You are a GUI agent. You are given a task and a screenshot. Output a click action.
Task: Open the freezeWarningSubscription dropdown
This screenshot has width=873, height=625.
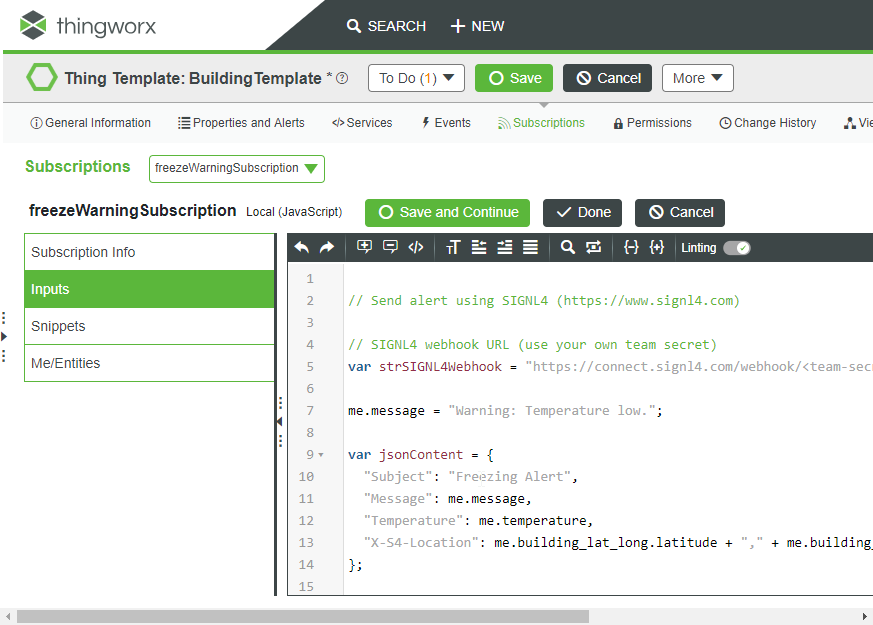point(237,169)
